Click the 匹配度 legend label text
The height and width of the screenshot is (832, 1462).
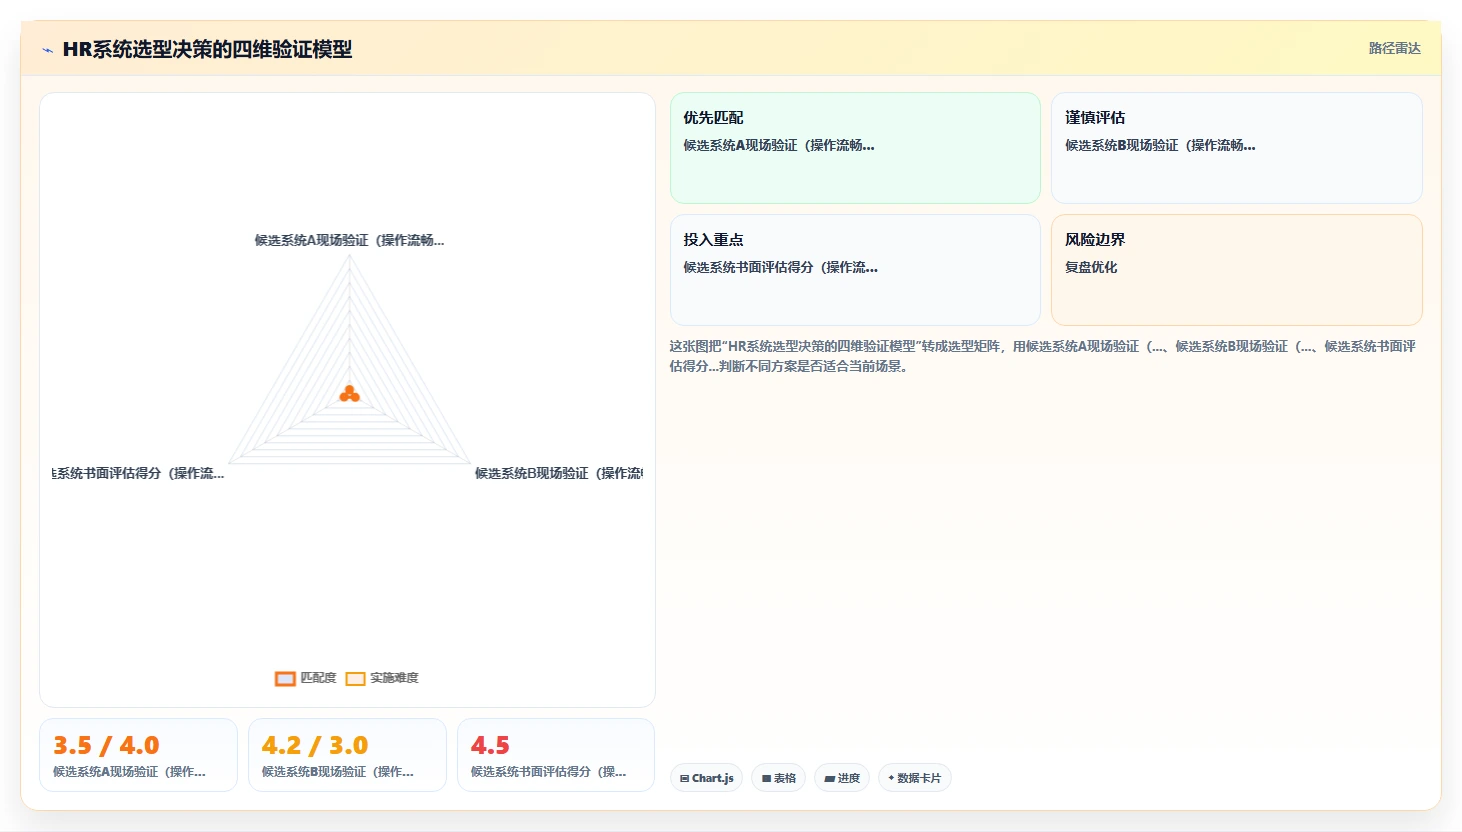click(318, 678)
